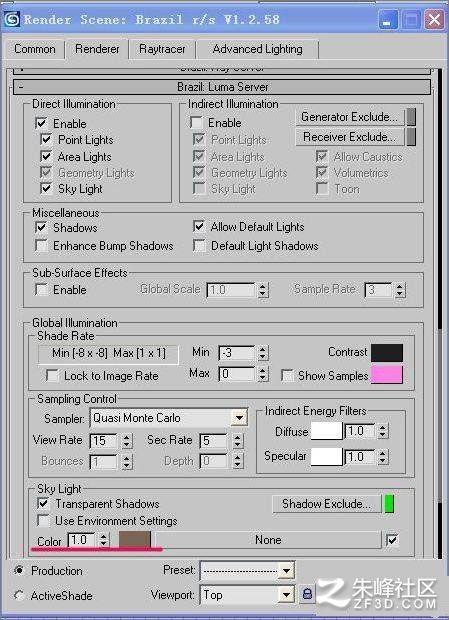Select ActiveShade radio button
449x620 pixels.
tap(19, 595)
